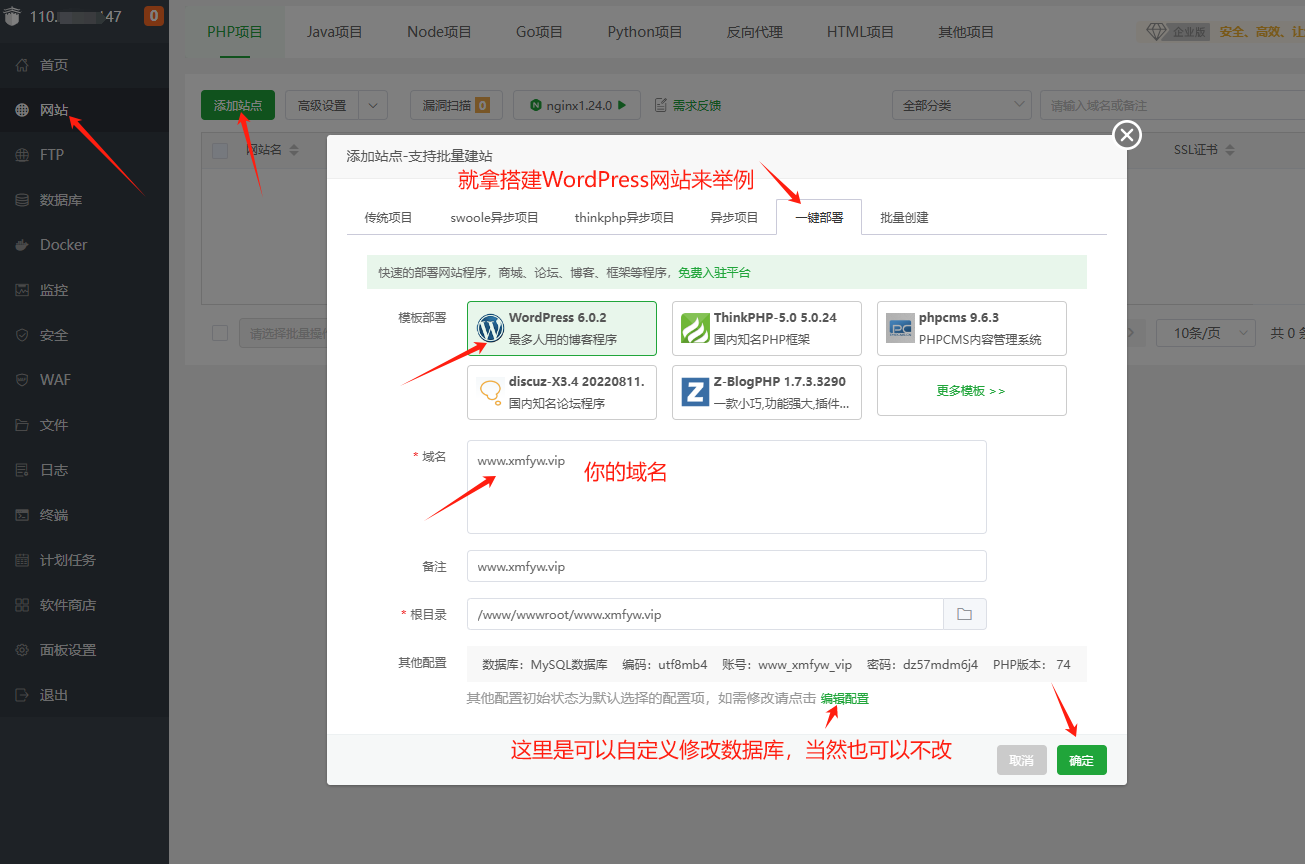
Task: Open the WAF firewall icon
Action: (x=22, y=380)
